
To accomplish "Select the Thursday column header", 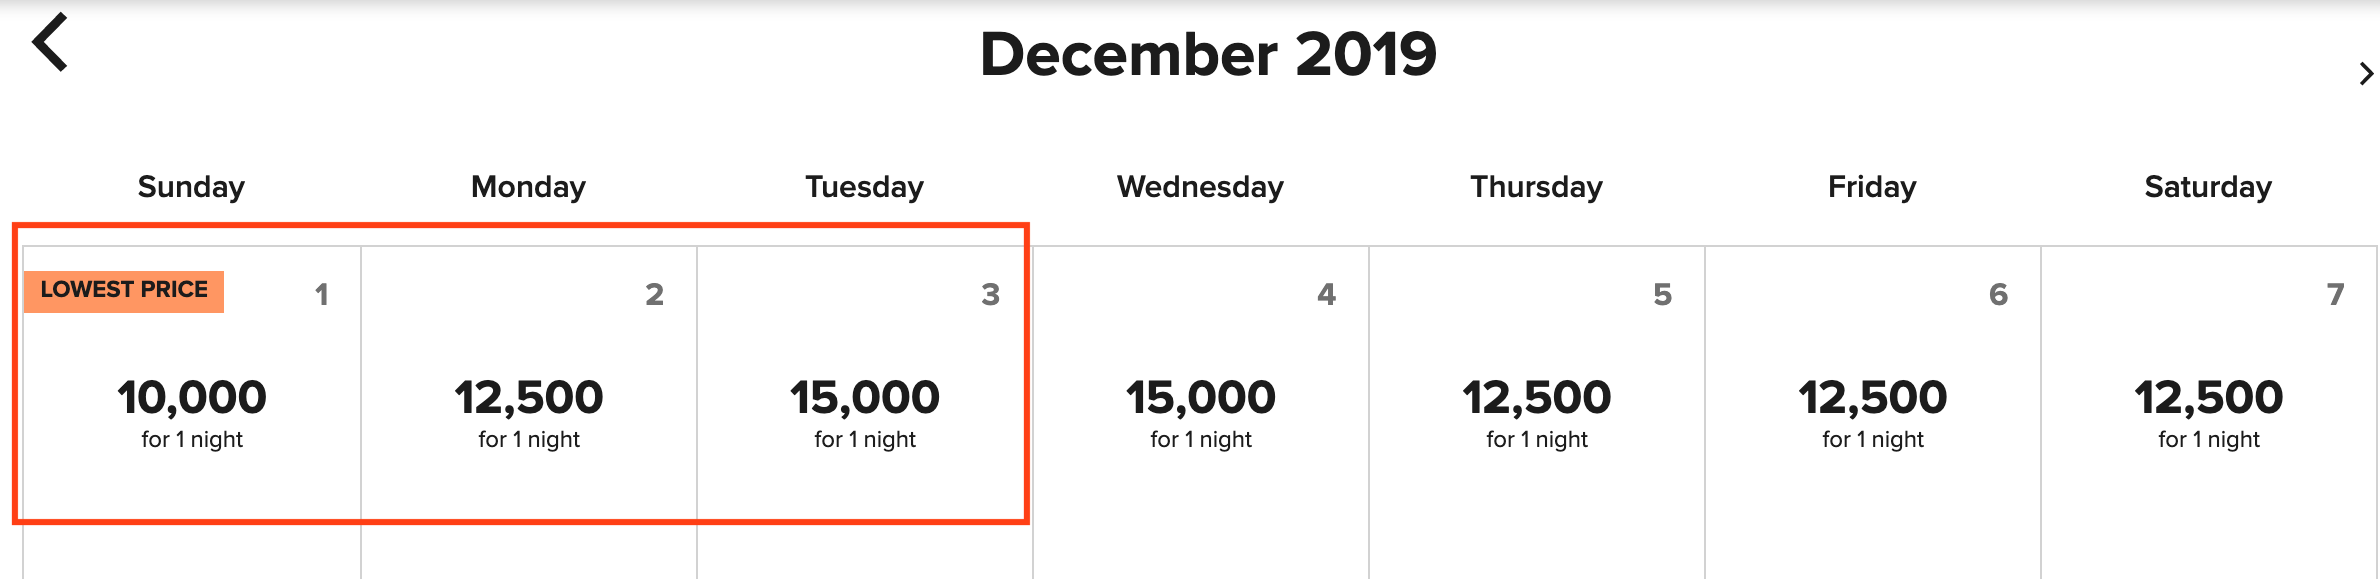I will [x=1536, y=187].
